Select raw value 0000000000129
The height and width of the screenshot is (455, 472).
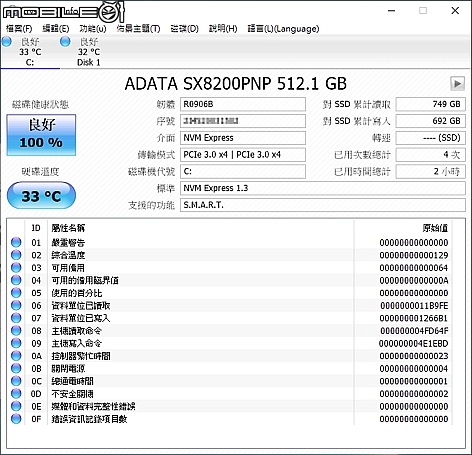coord(414,255)
